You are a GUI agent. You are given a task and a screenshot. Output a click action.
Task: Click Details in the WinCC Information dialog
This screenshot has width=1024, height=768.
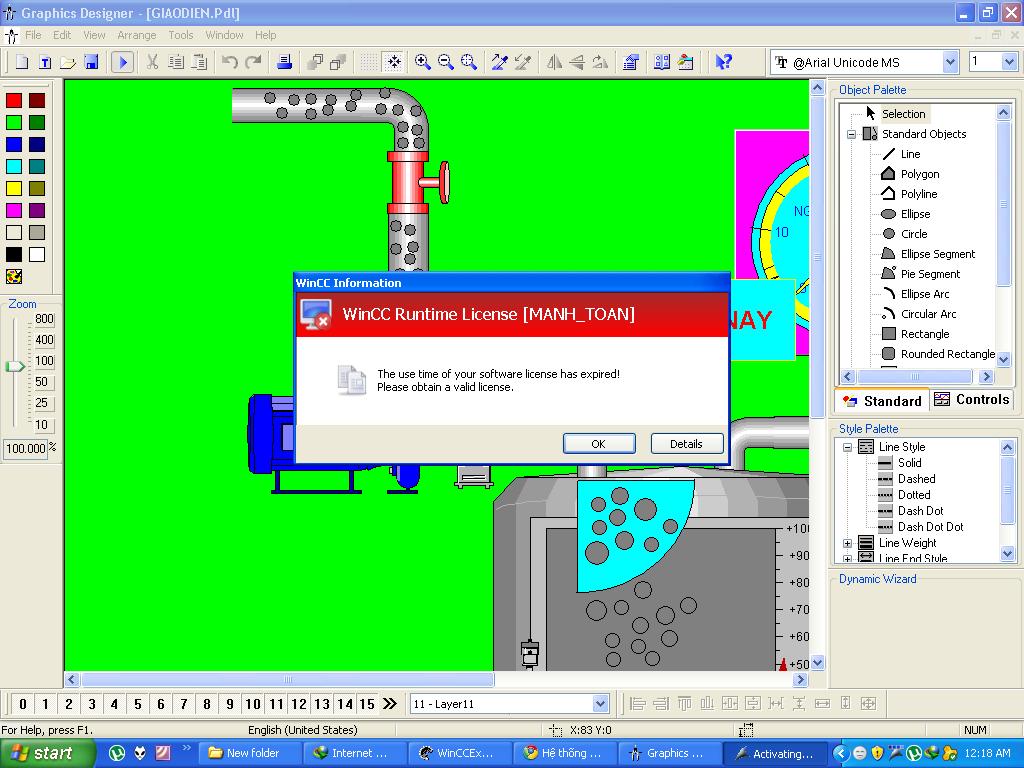(x=686, y=444)
